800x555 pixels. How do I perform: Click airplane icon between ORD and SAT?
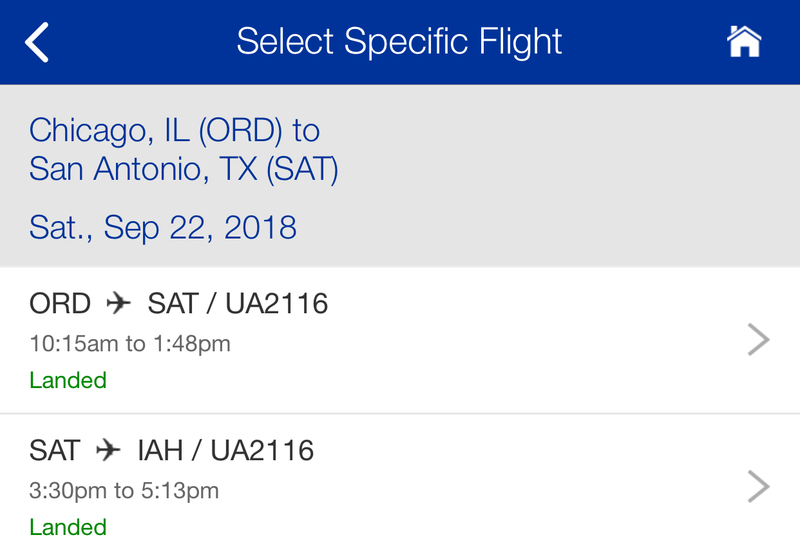pyautogui.click(x=118, y=303)
